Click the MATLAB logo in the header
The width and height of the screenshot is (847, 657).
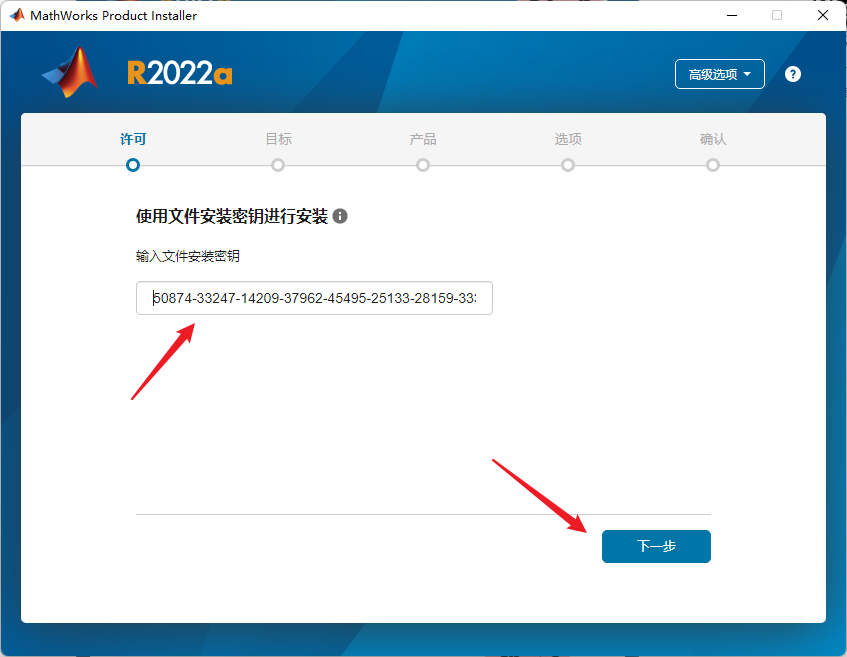[x=71, y=73]
